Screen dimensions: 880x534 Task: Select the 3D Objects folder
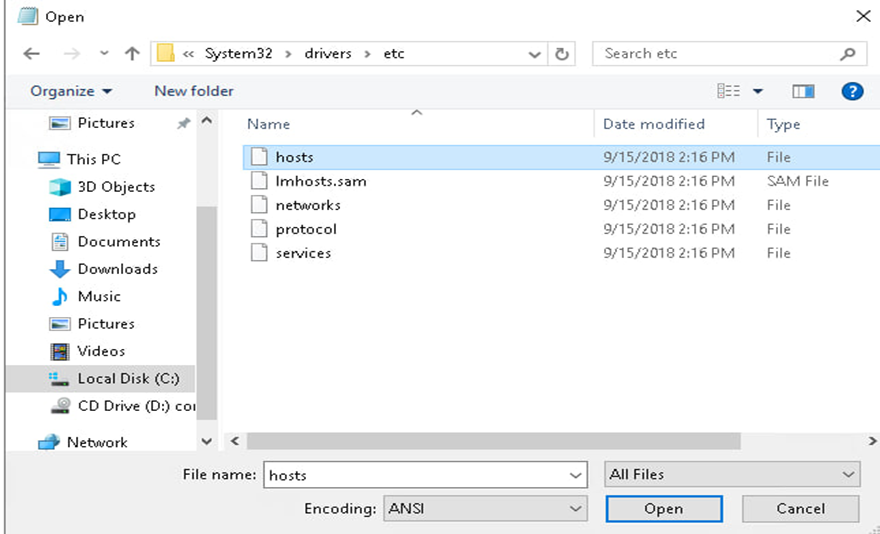point(115,187)
